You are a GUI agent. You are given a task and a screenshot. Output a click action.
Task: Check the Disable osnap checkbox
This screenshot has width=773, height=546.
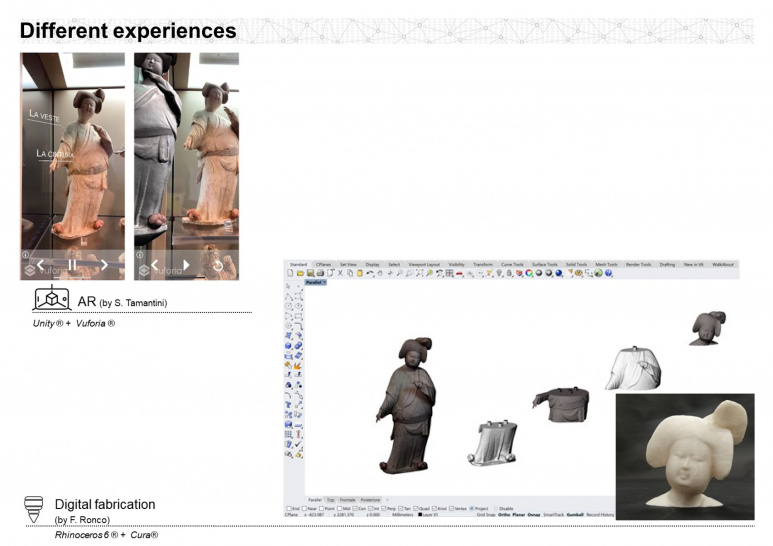tap(496, 509)
